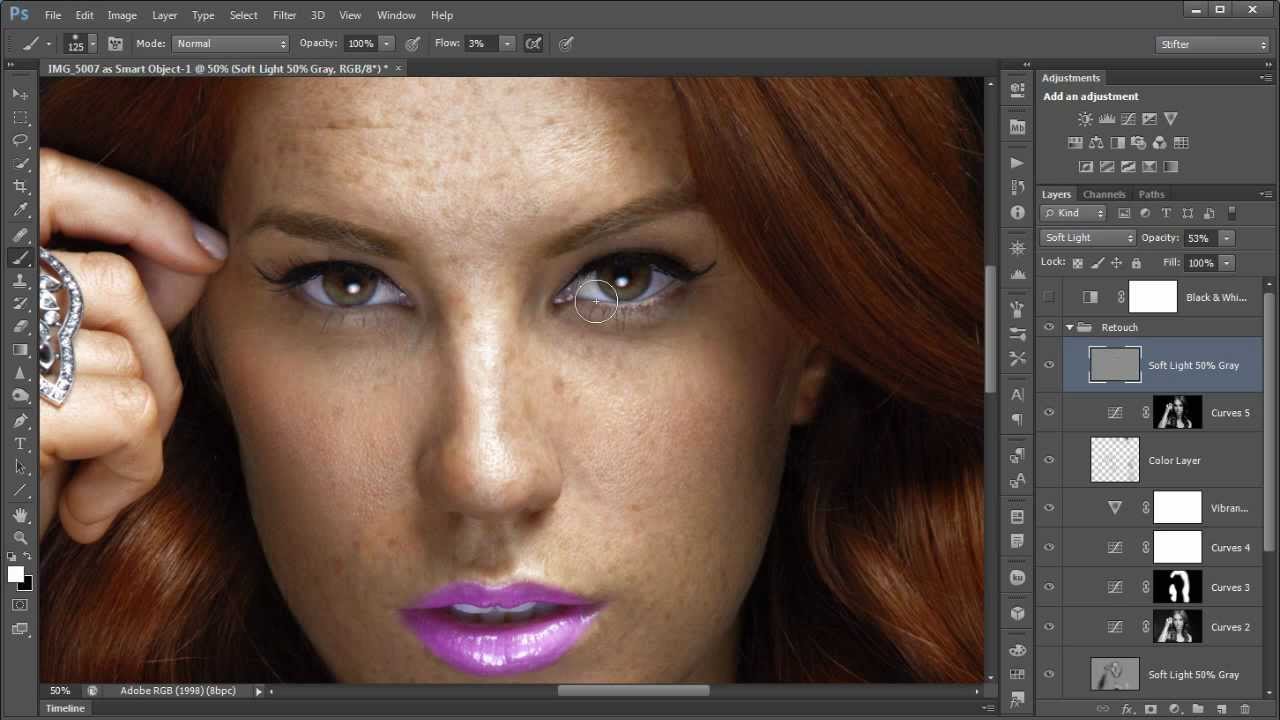Collapse the Retouch layer group
The image size is (1280, 720).
pyautogui.click(x=1069, y=327)
